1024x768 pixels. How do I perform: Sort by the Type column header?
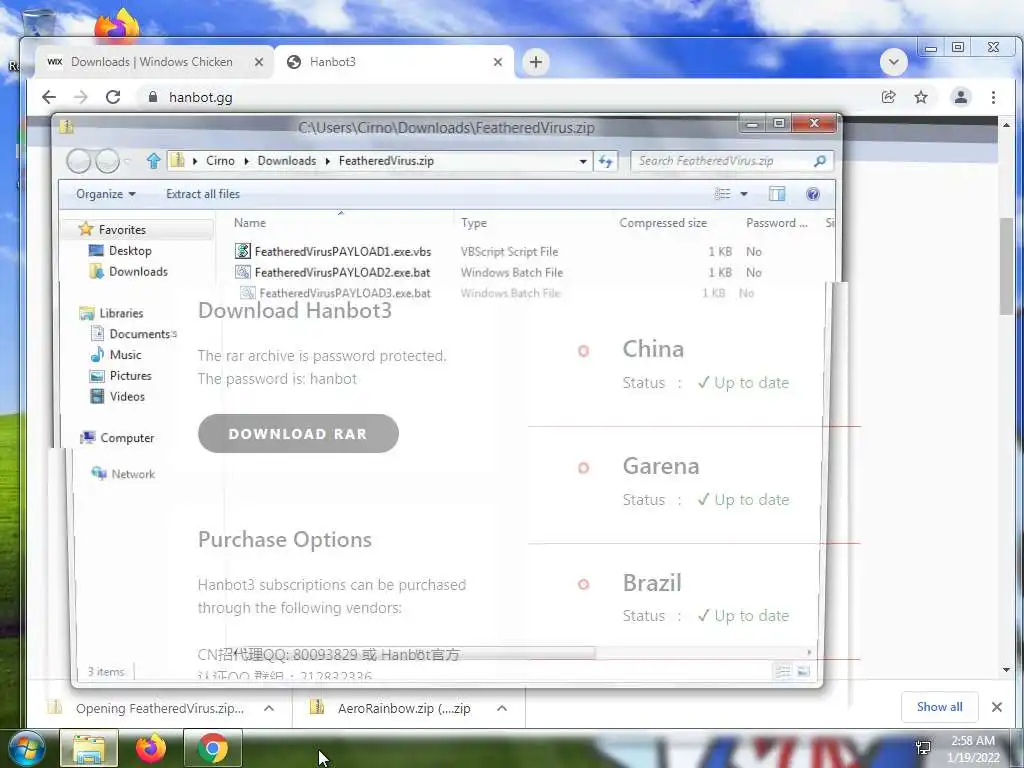[473, 223]
